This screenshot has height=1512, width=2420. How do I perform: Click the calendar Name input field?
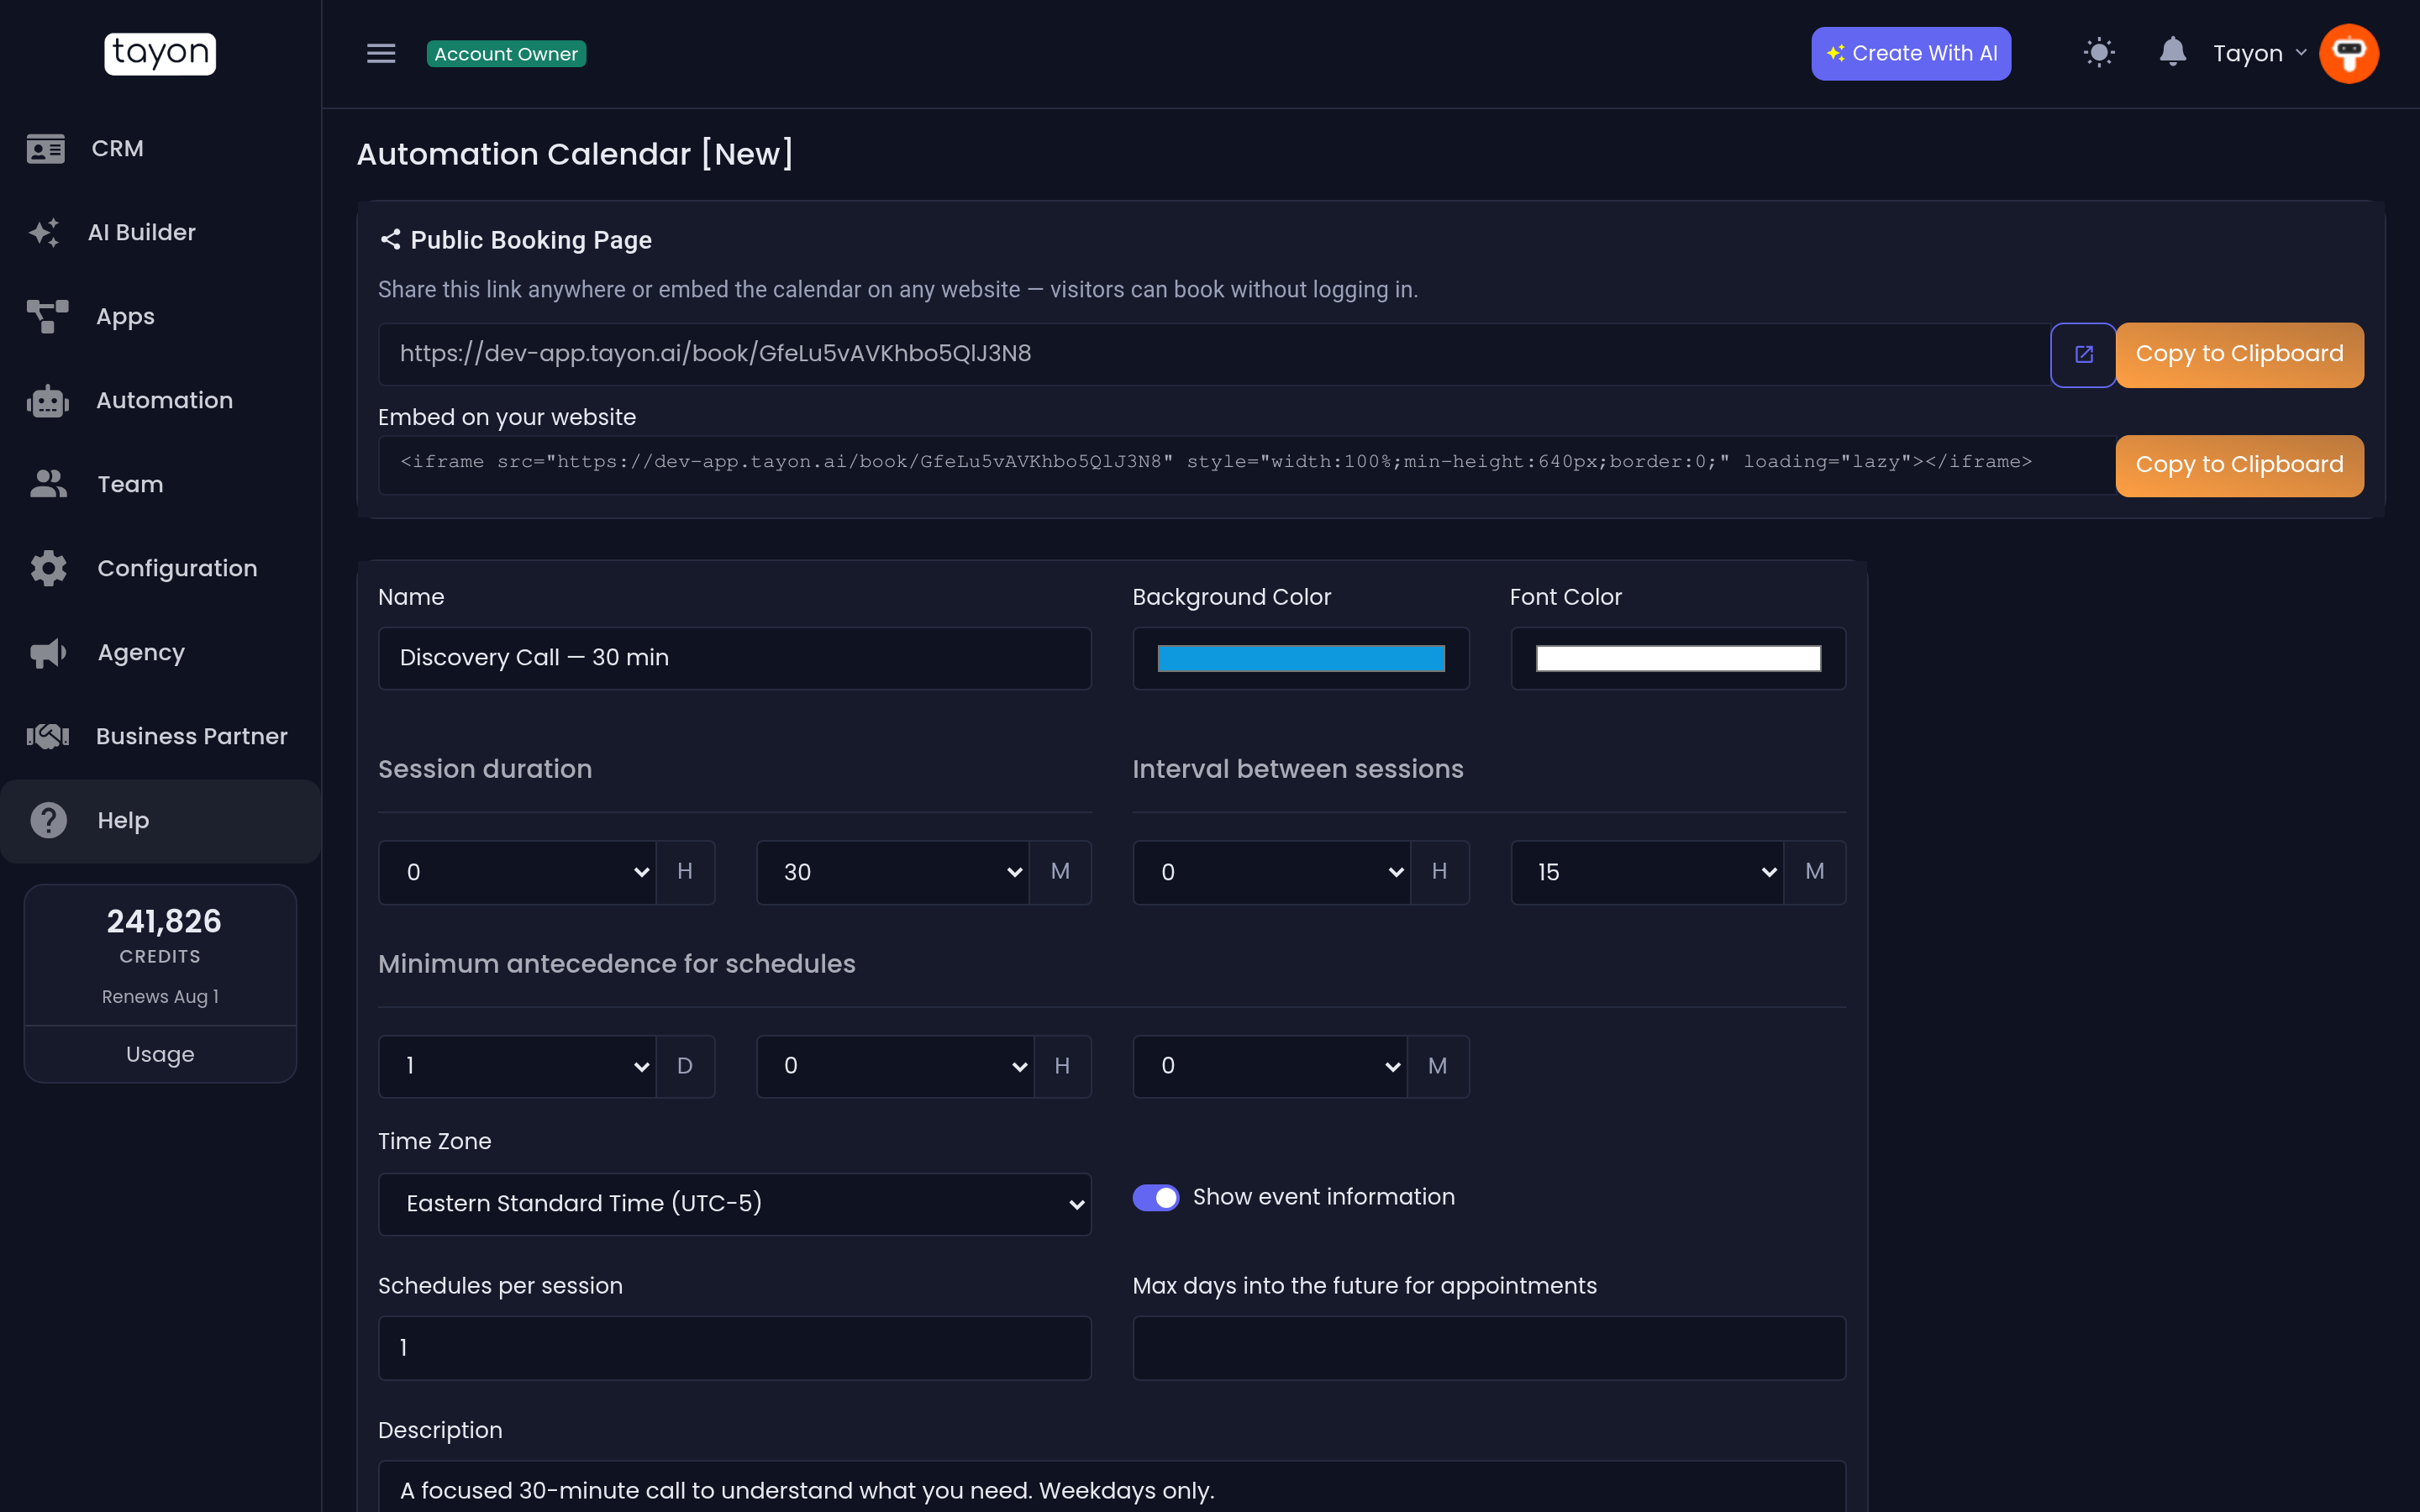pyautogui.click(x=734, y=658)
